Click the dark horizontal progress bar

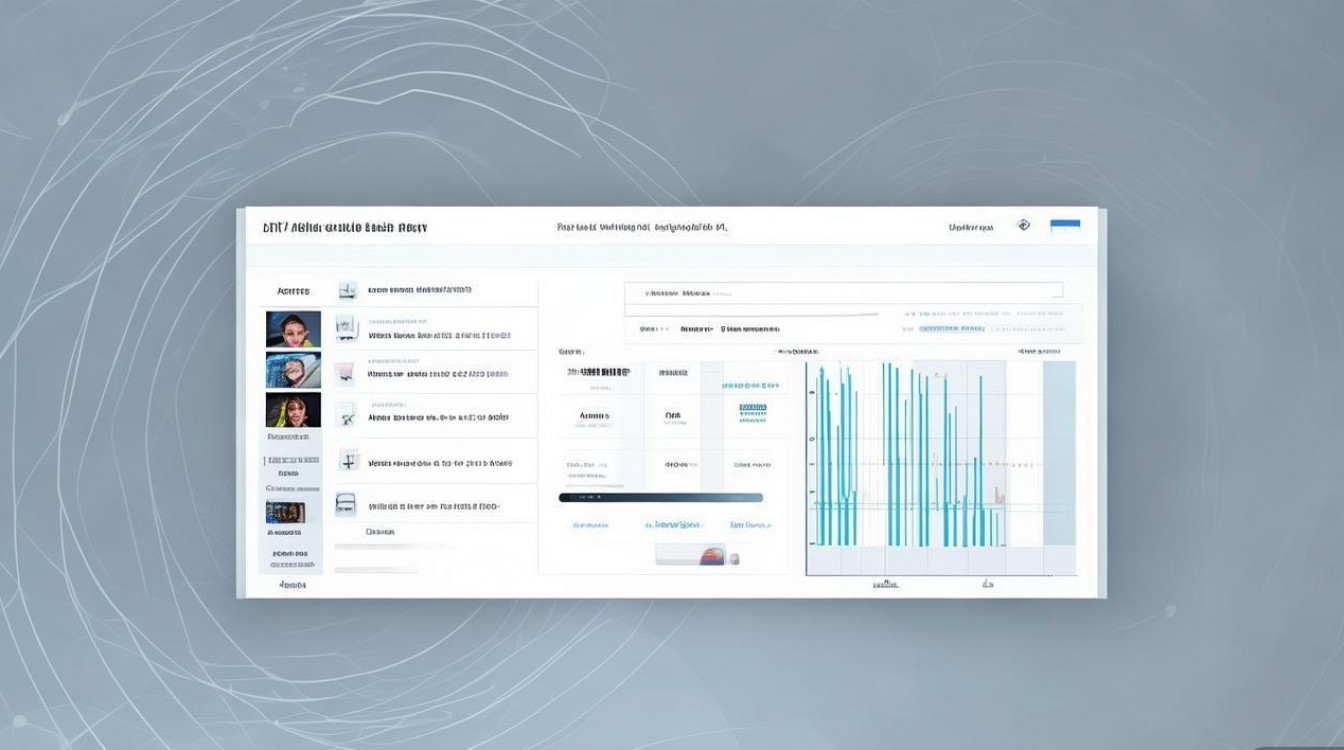pyautogui.click(x=660, y=497)
